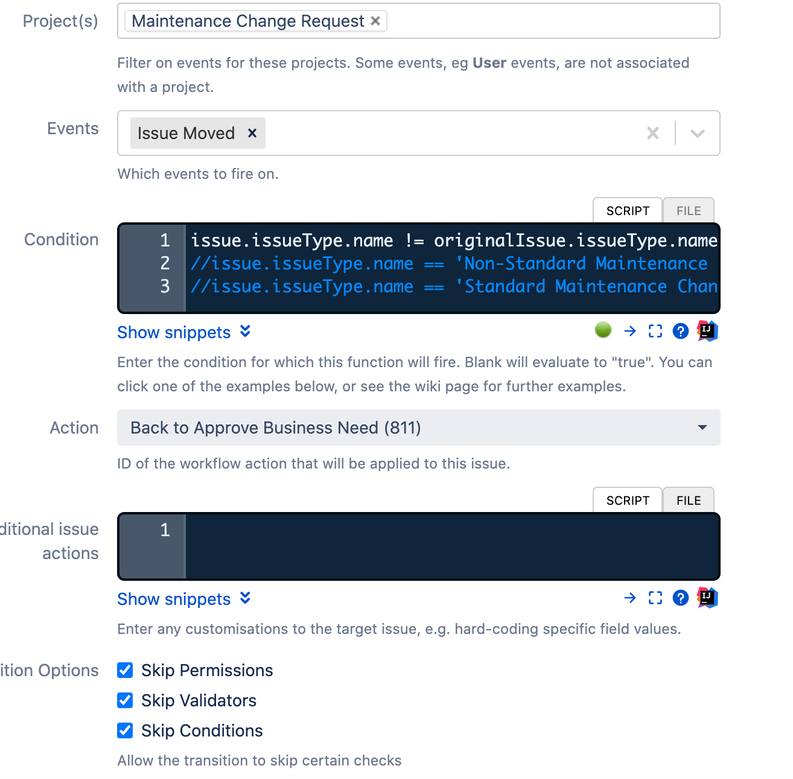The image size is (793, 779).
Task: Expand Additional actions snippets double-chevron
Action: [245, 598]
